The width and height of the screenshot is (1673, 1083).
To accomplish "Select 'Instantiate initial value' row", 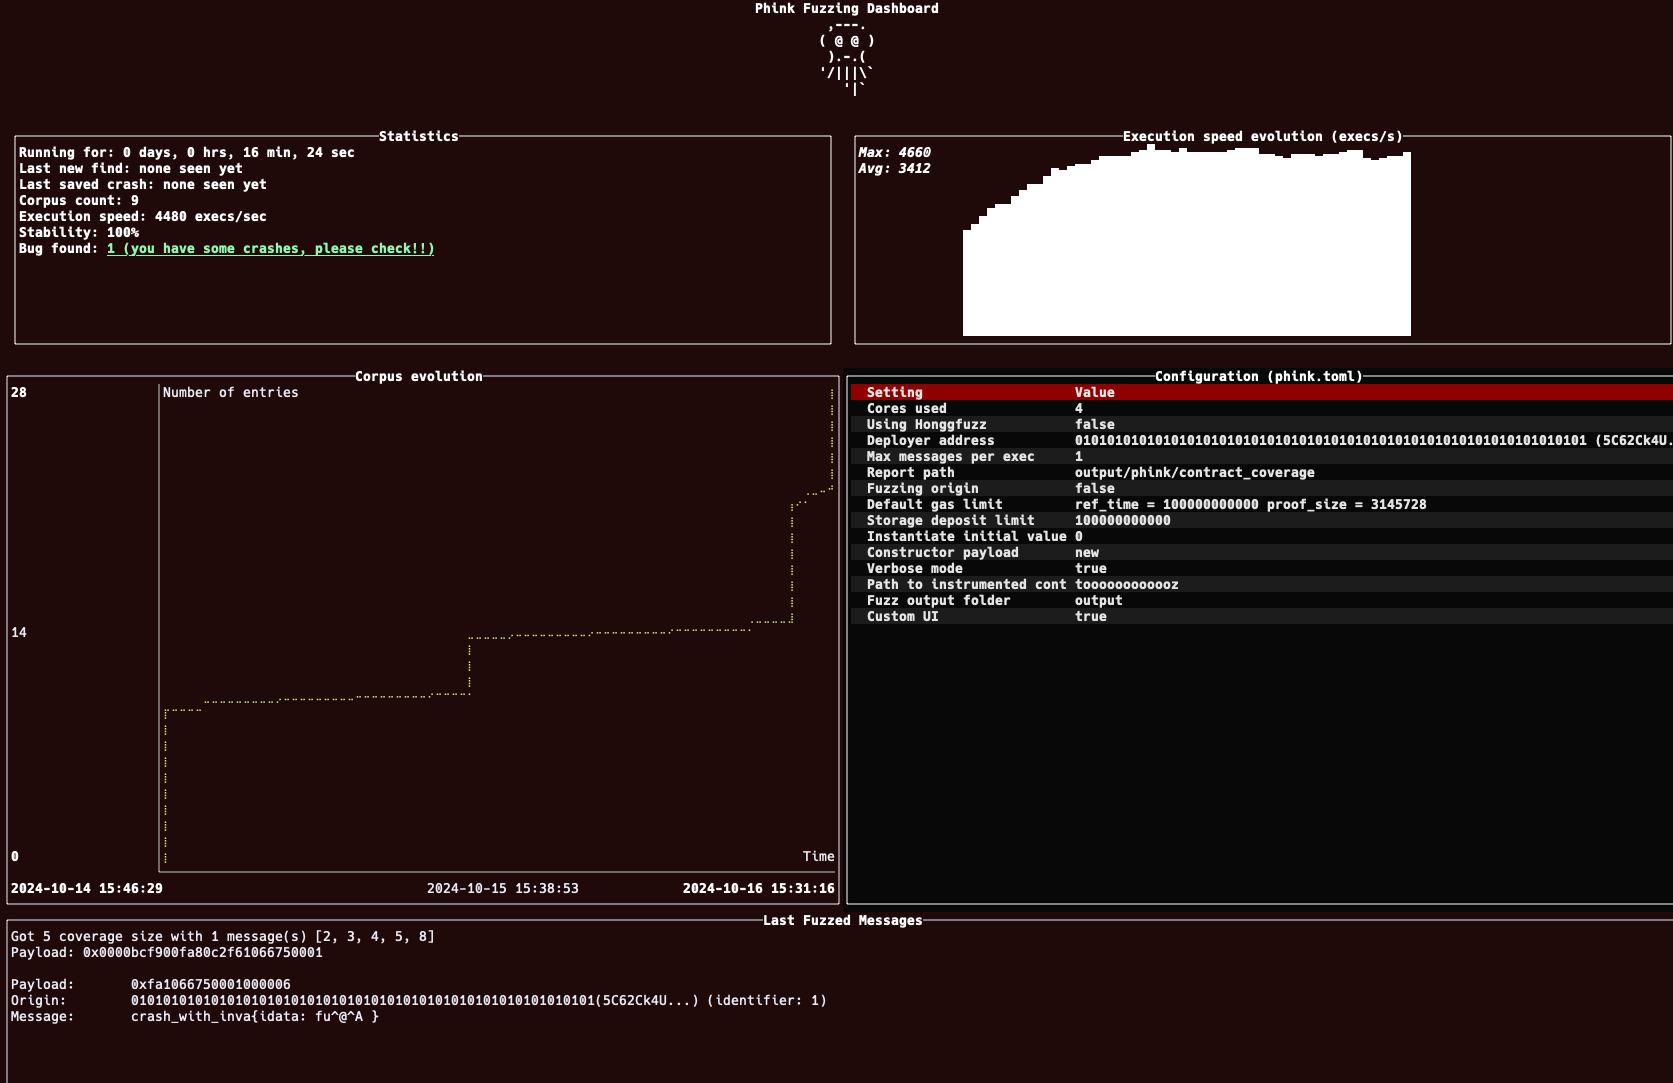I will coord(1262,536).
